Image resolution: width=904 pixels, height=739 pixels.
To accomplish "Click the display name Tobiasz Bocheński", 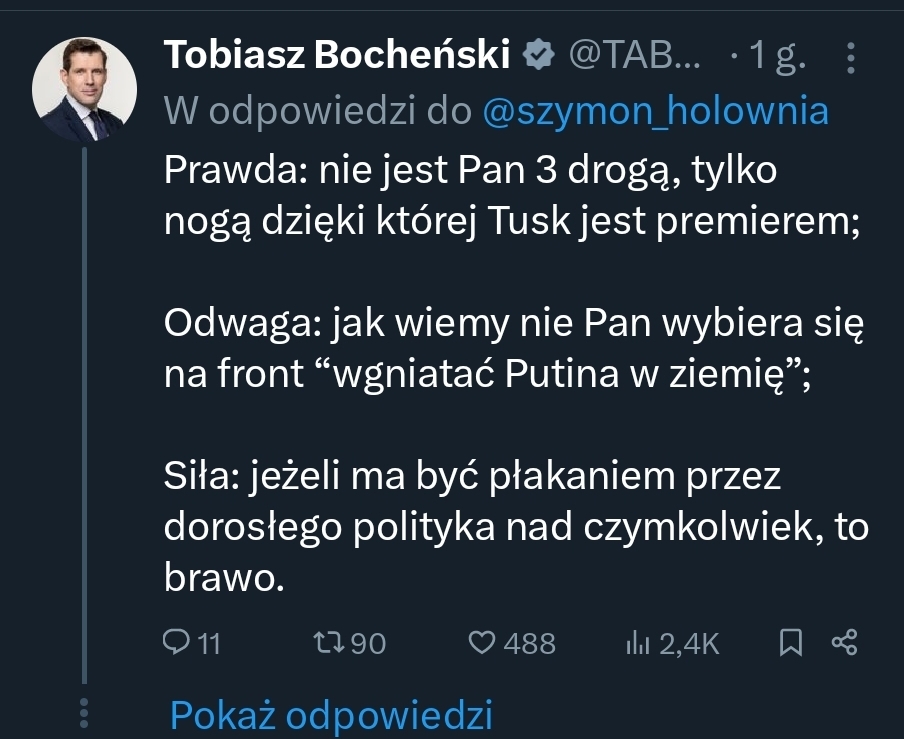I will 336,57.
